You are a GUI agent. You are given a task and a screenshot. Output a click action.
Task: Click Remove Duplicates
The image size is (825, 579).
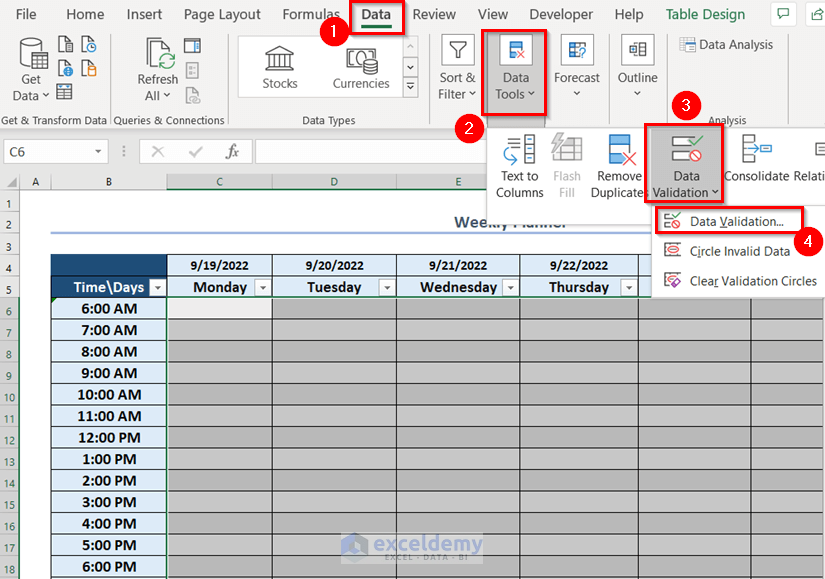tap(618, 166)
